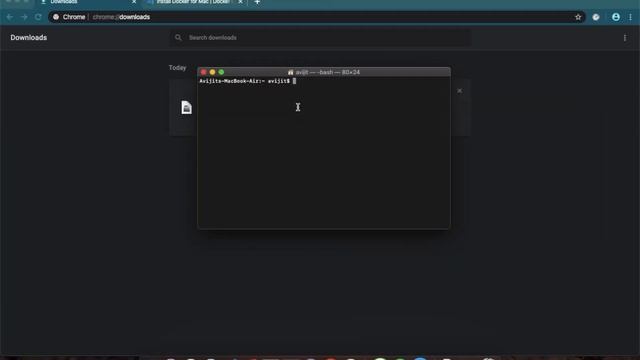Close the Install Docker for Mac tab
Image resolution: width=640 pixels, height=360 pixels.
click(x=240, y=2)
